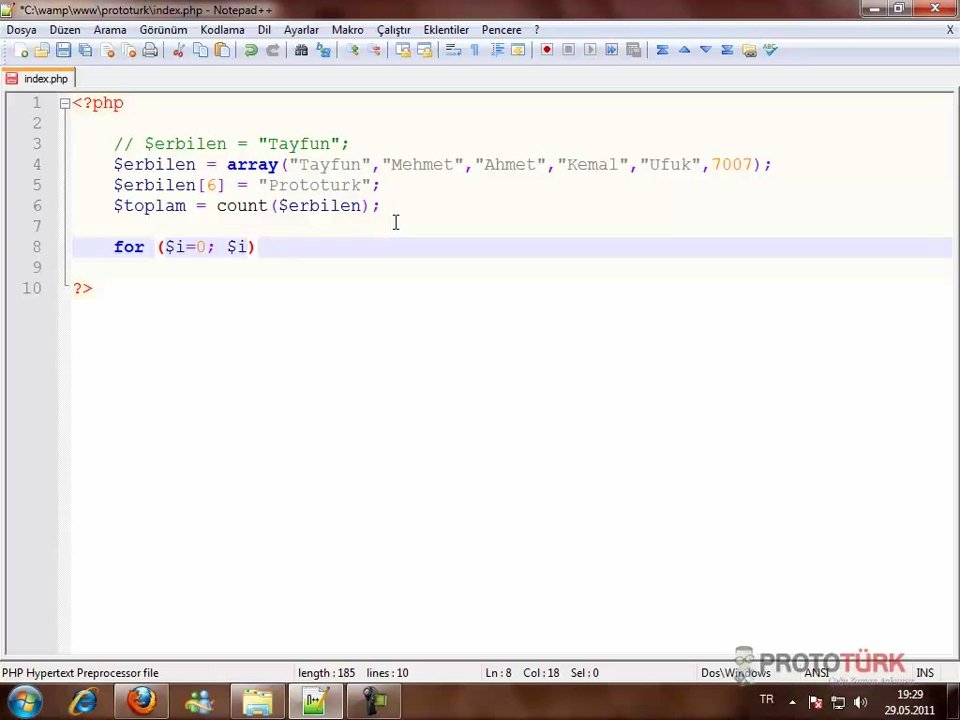The image size is (960, 720).
Task: Open the Eklentiler menu
Action: tap(446, 29)
